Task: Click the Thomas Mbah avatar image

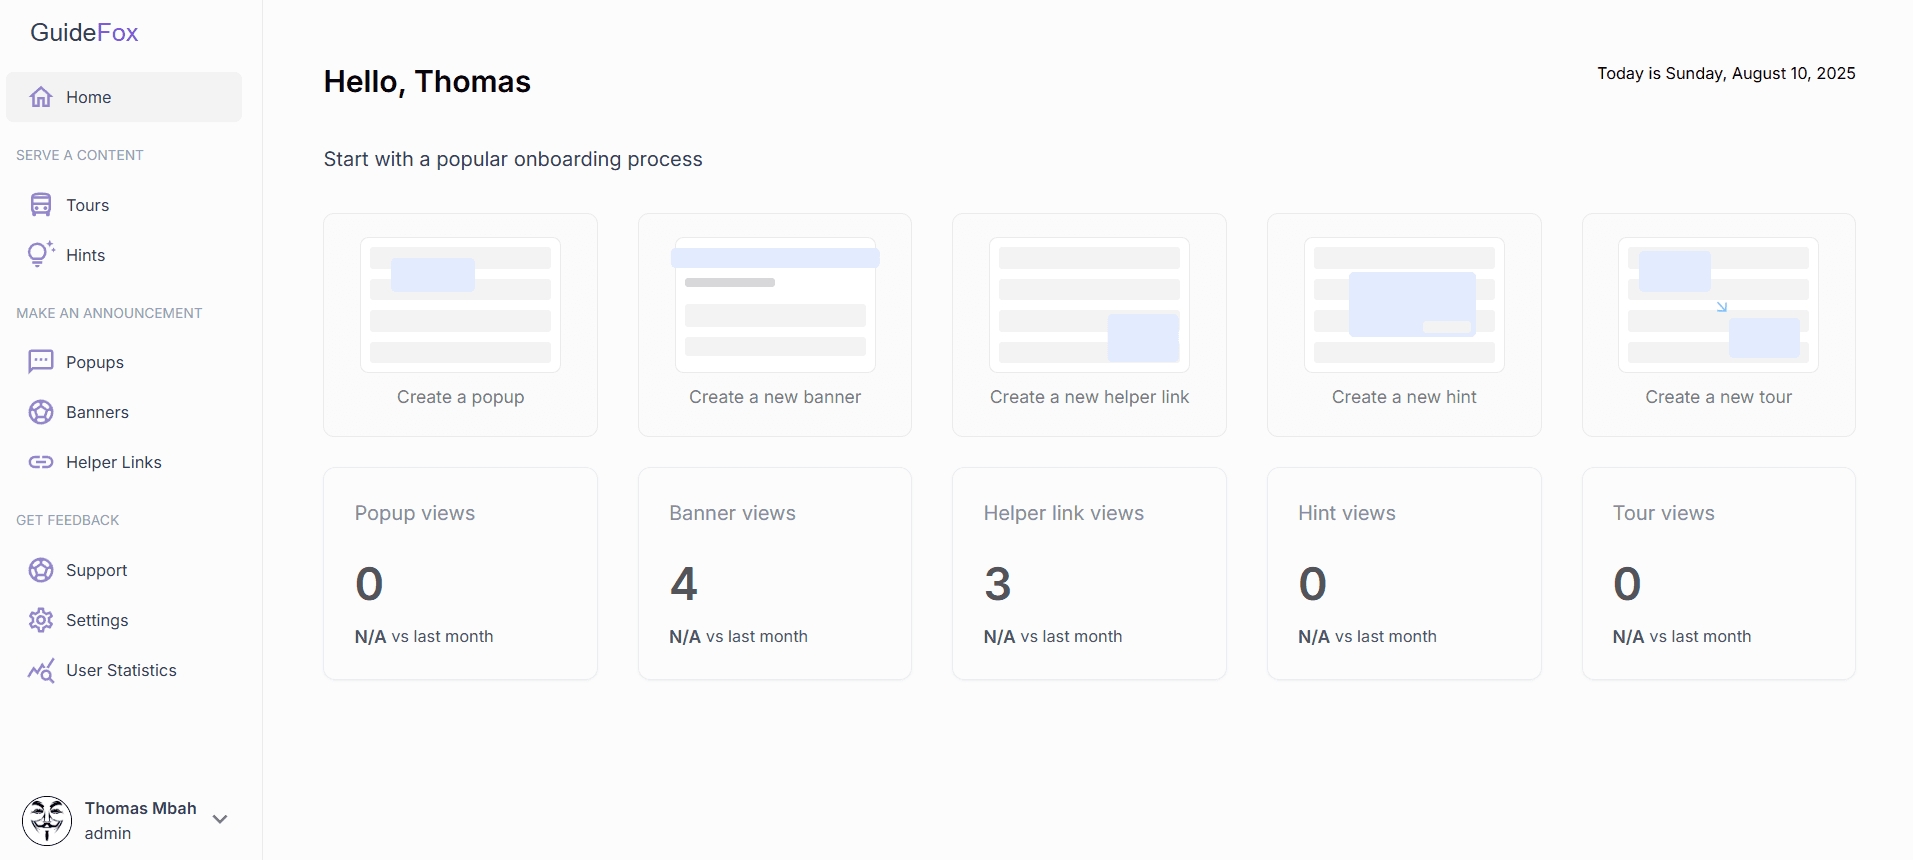Action: tap(47, 821)
